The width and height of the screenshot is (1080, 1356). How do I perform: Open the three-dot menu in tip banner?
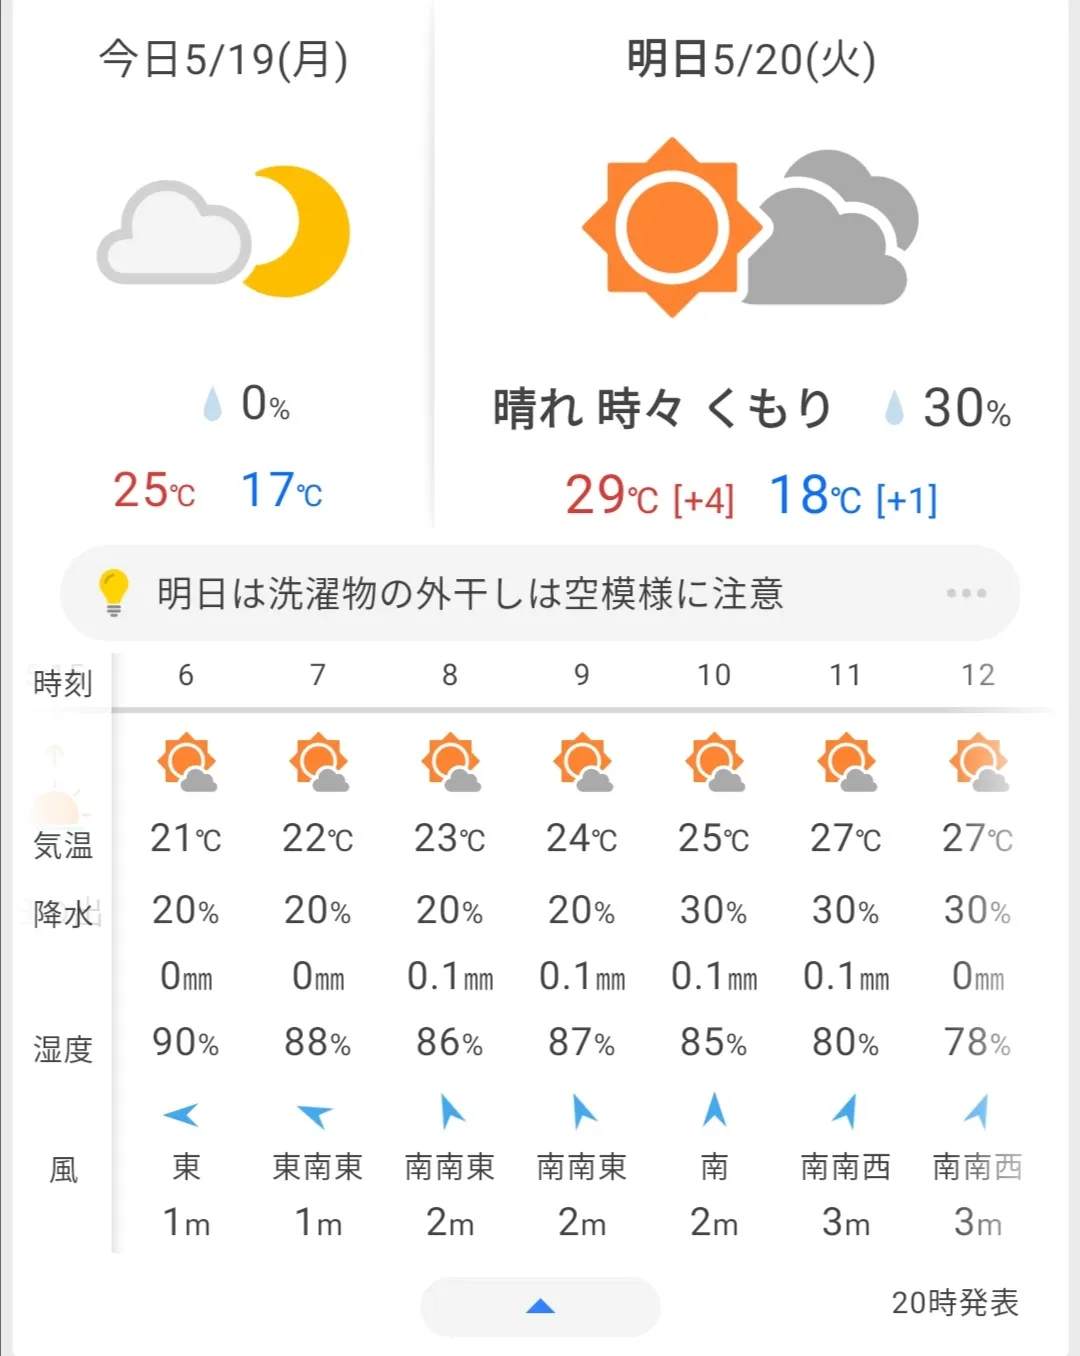966,593
